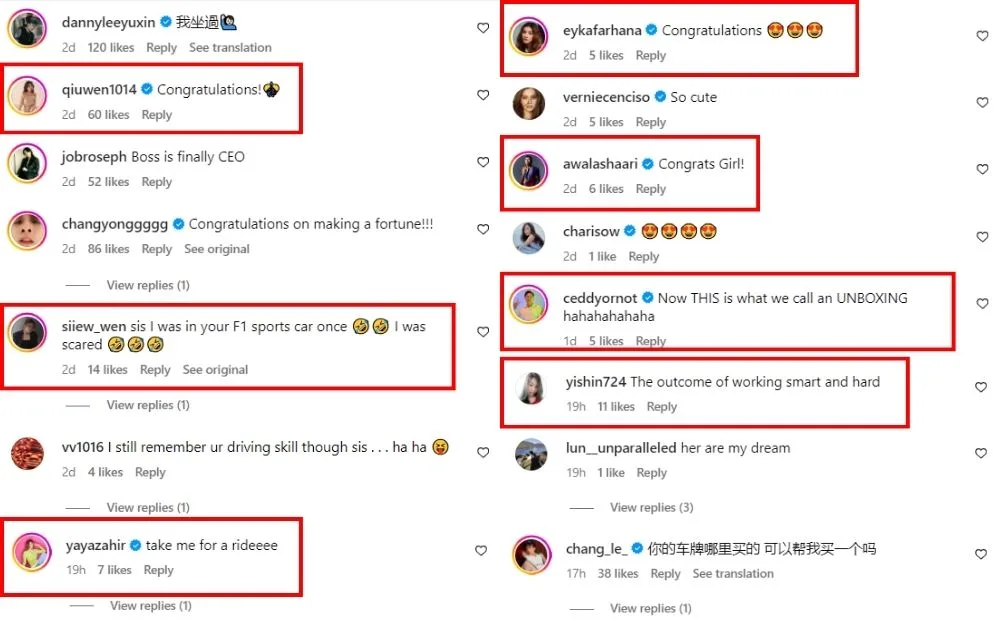Show replies under vv1016's comment
1000x623 pixels.
148,508
